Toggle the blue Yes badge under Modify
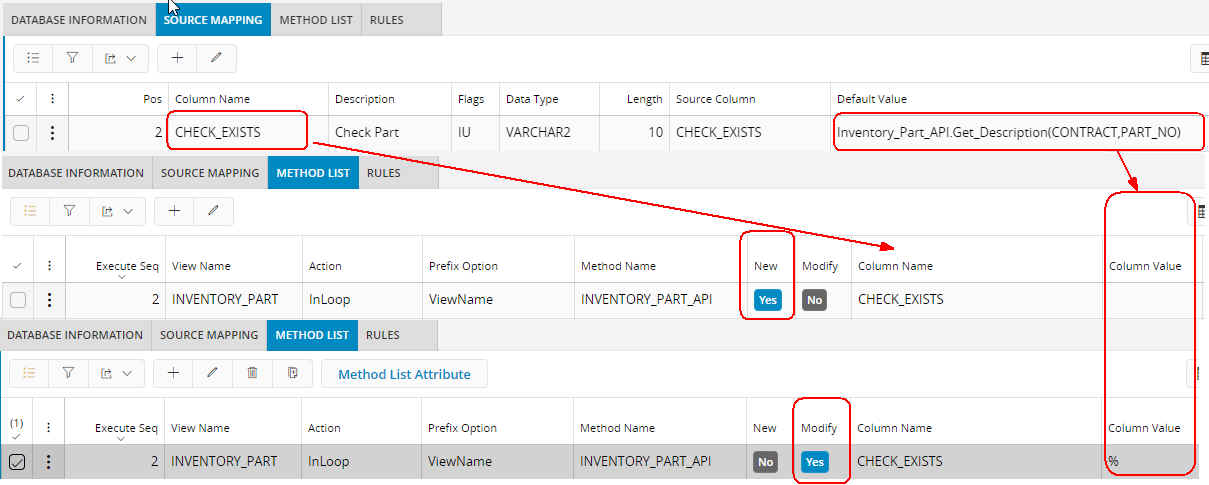Viewport: 1209px width, 485px height. (815, 462)
